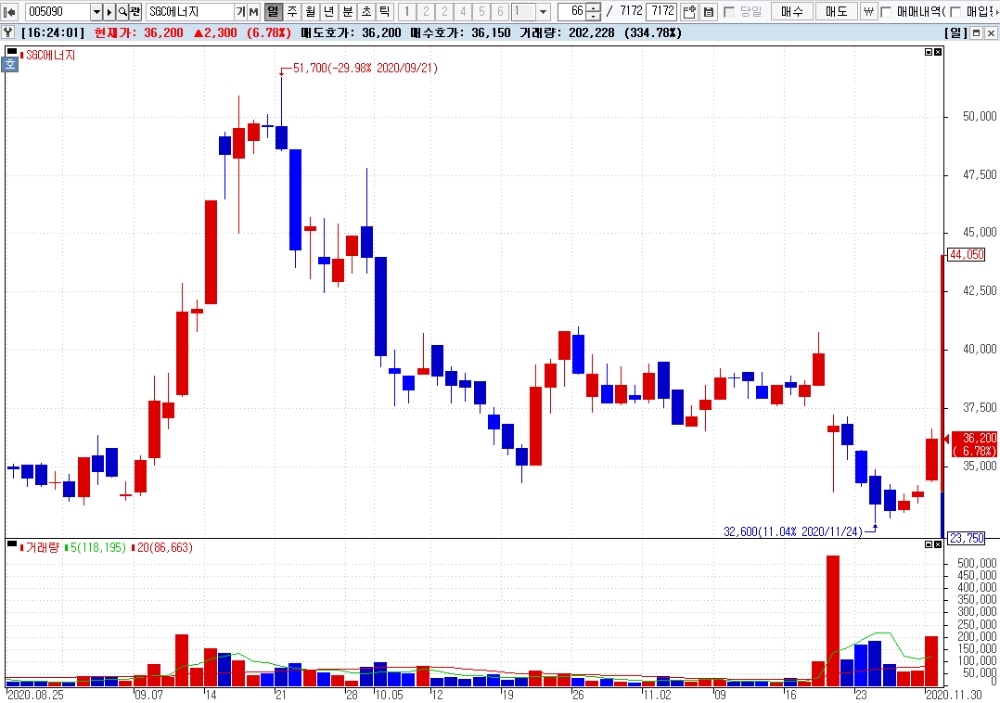Click the save chart disk icon
This screenshot has height=703, width=1000.
click(x=708, y=11)
